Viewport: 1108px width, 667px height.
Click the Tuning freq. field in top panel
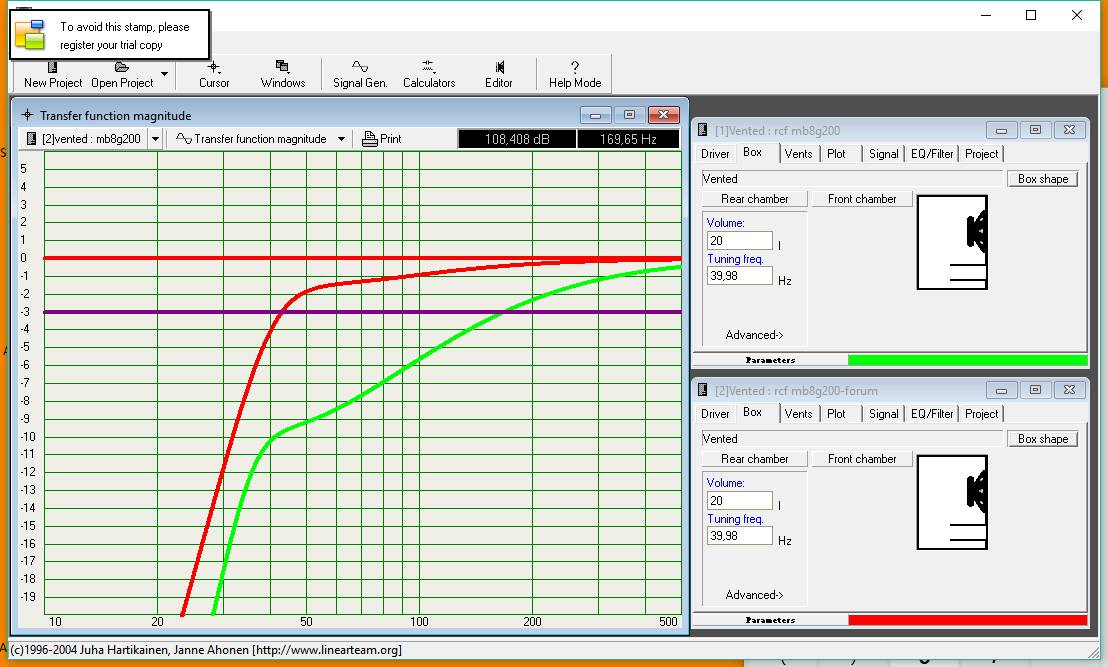[x=739, y=276]
